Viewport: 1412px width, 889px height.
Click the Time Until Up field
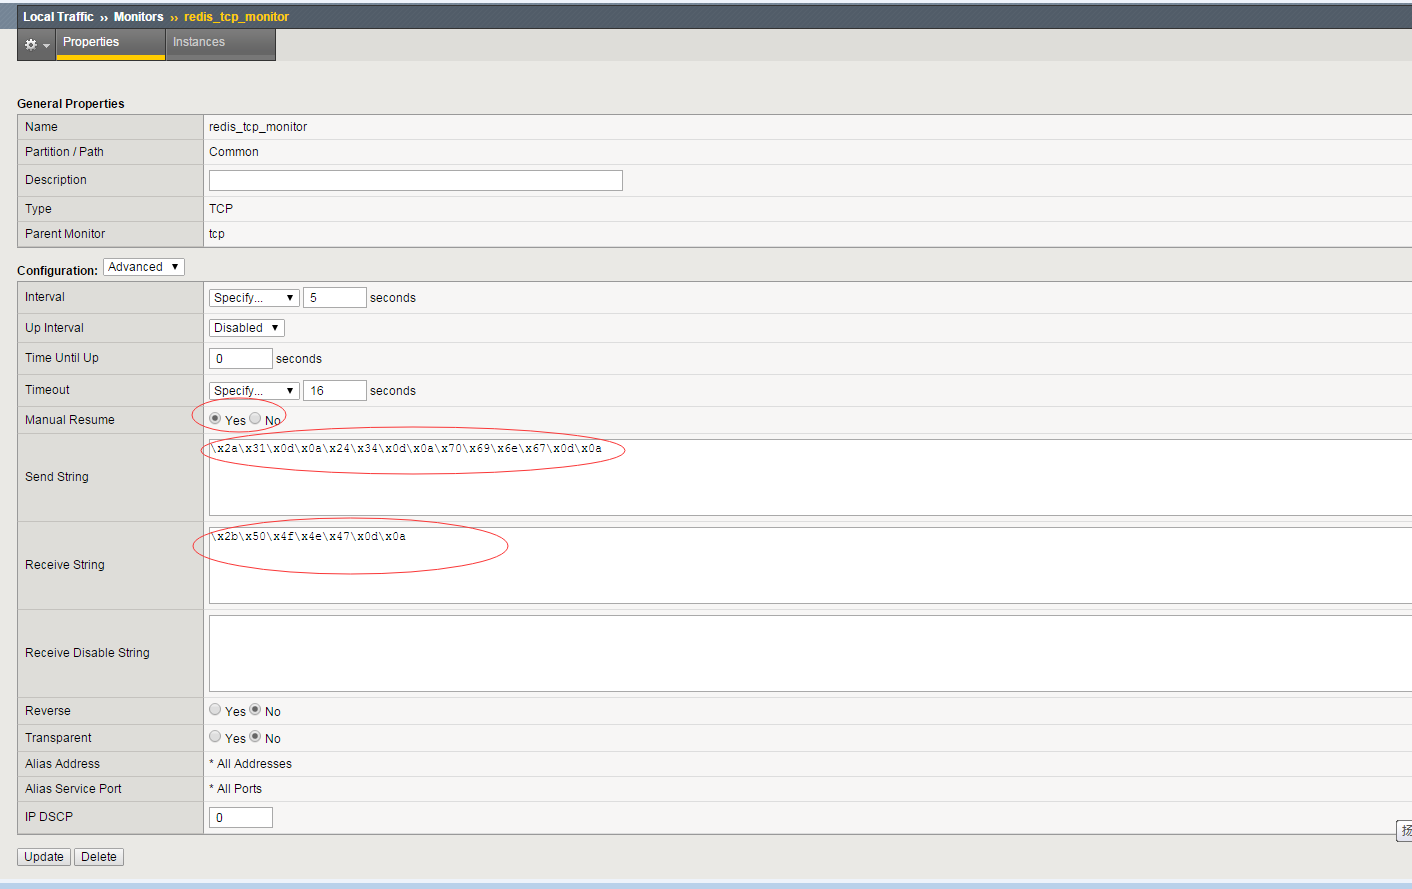[x=241, y=359]
